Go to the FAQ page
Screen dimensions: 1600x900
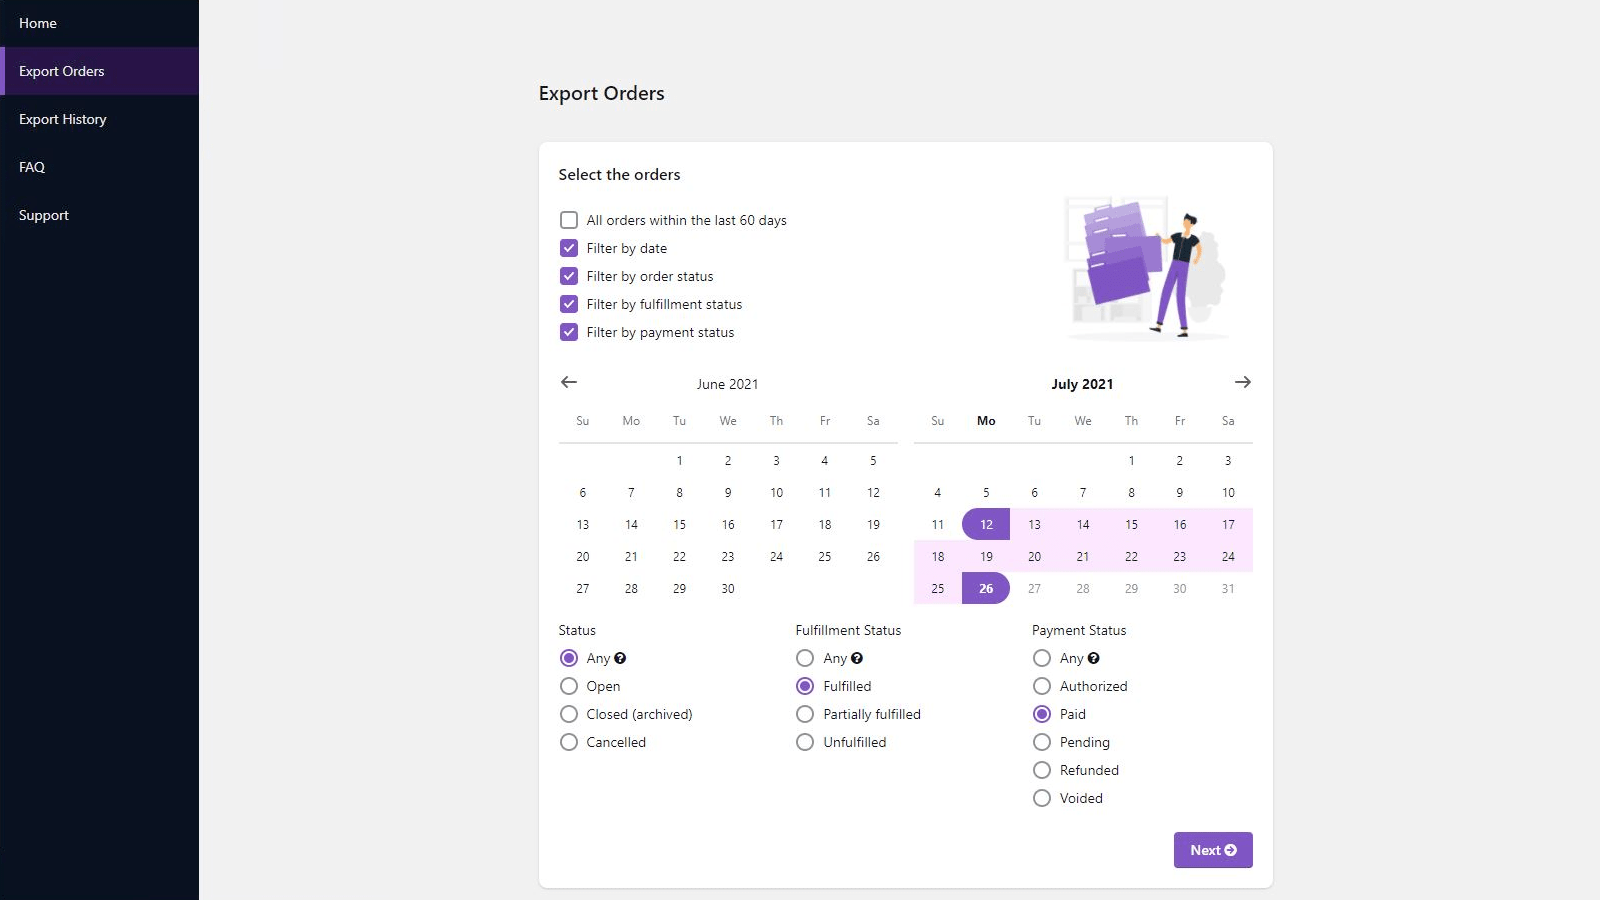click(x=32, y=167)
